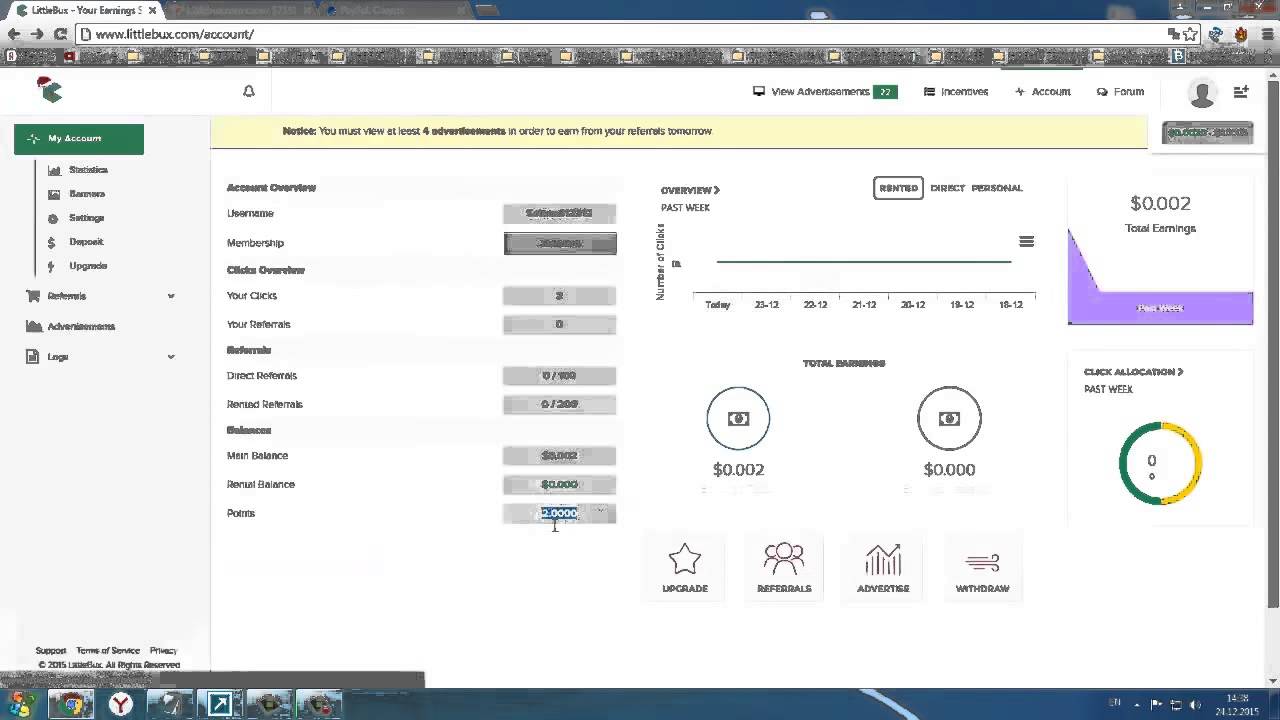This screenshot has width=1280, height=720.
Task: Open the Overview link above chart
Action: pos(690,190)
